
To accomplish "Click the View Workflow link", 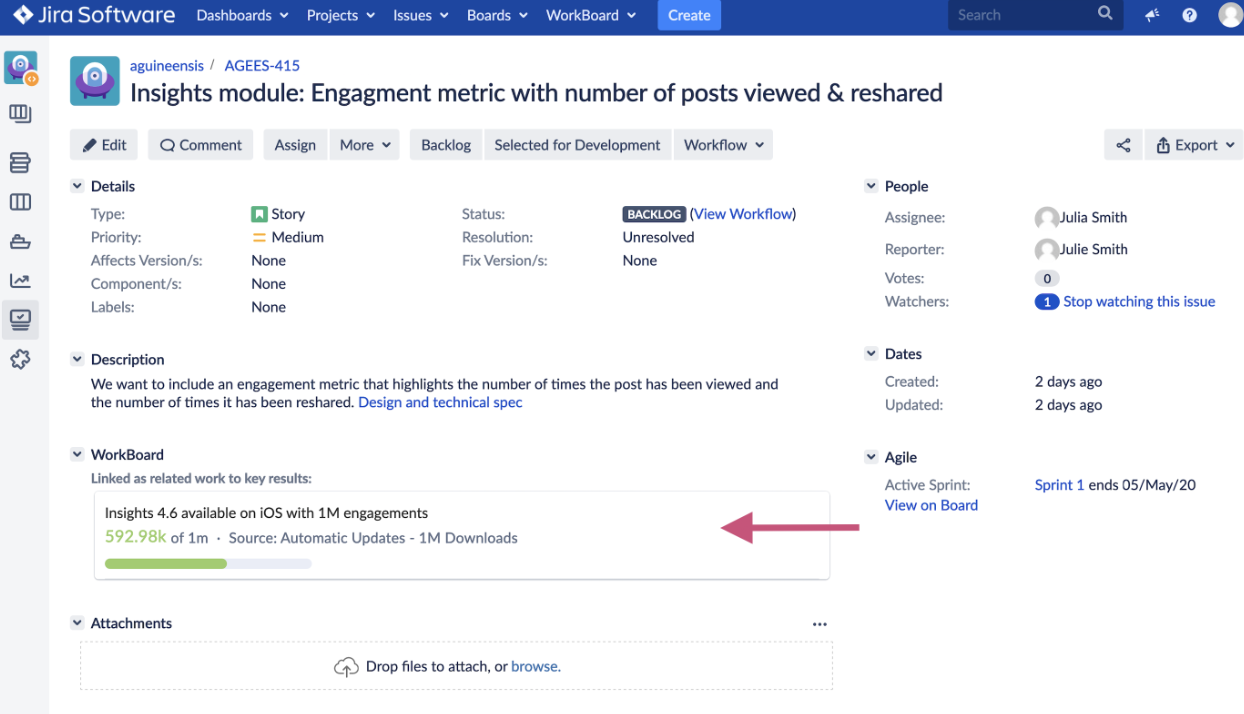I will (x=743, y=214).
